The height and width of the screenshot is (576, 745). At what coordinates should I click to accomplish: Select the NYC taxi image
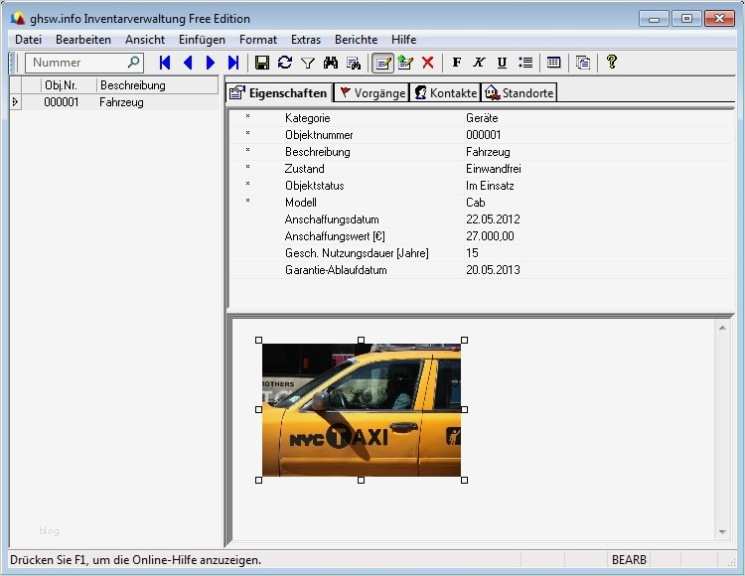361,410
